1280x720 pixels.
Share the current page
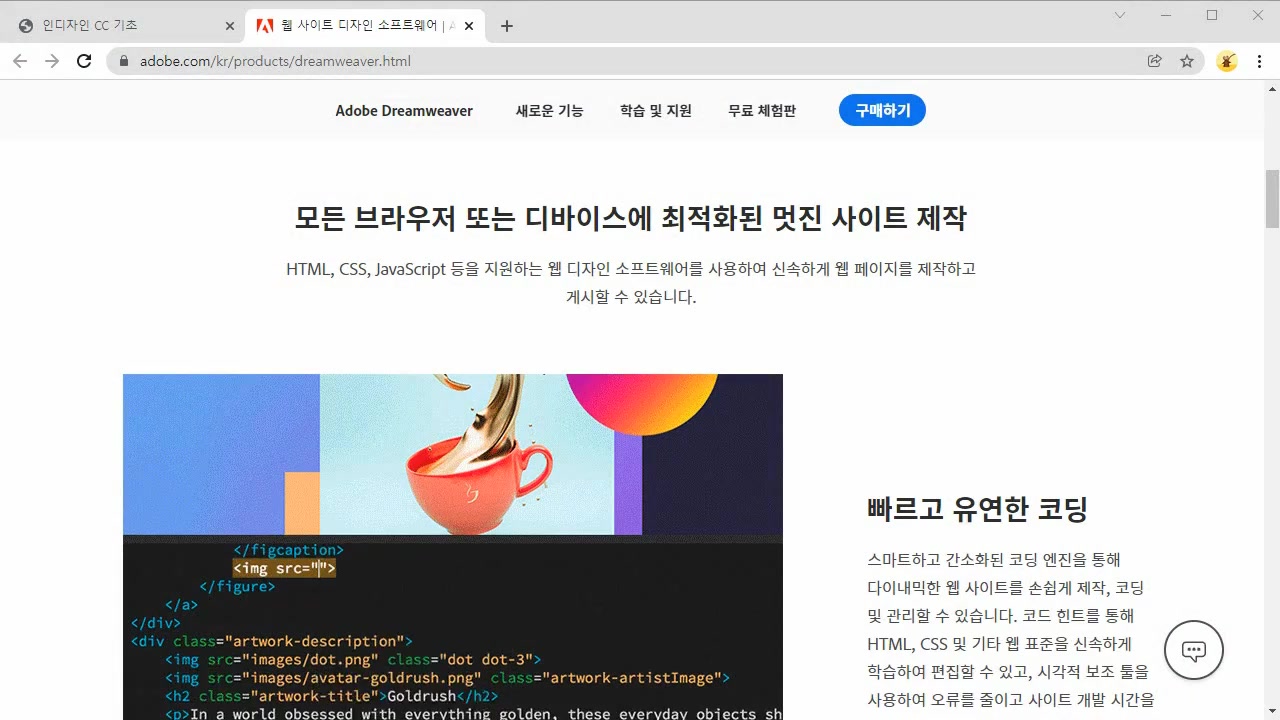click(1154, 61)
